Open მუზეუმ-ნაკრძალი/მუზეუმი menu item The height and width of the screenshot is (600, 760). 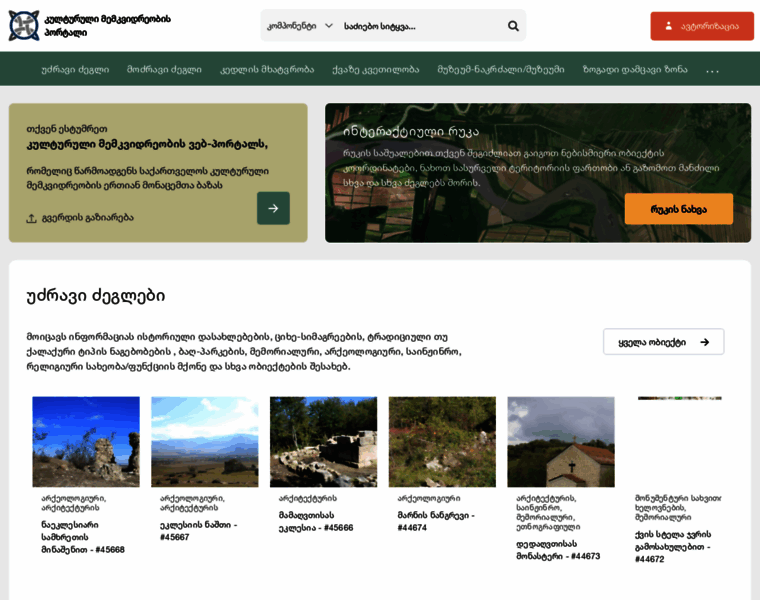pyautogui.click(x=501, y=69)
